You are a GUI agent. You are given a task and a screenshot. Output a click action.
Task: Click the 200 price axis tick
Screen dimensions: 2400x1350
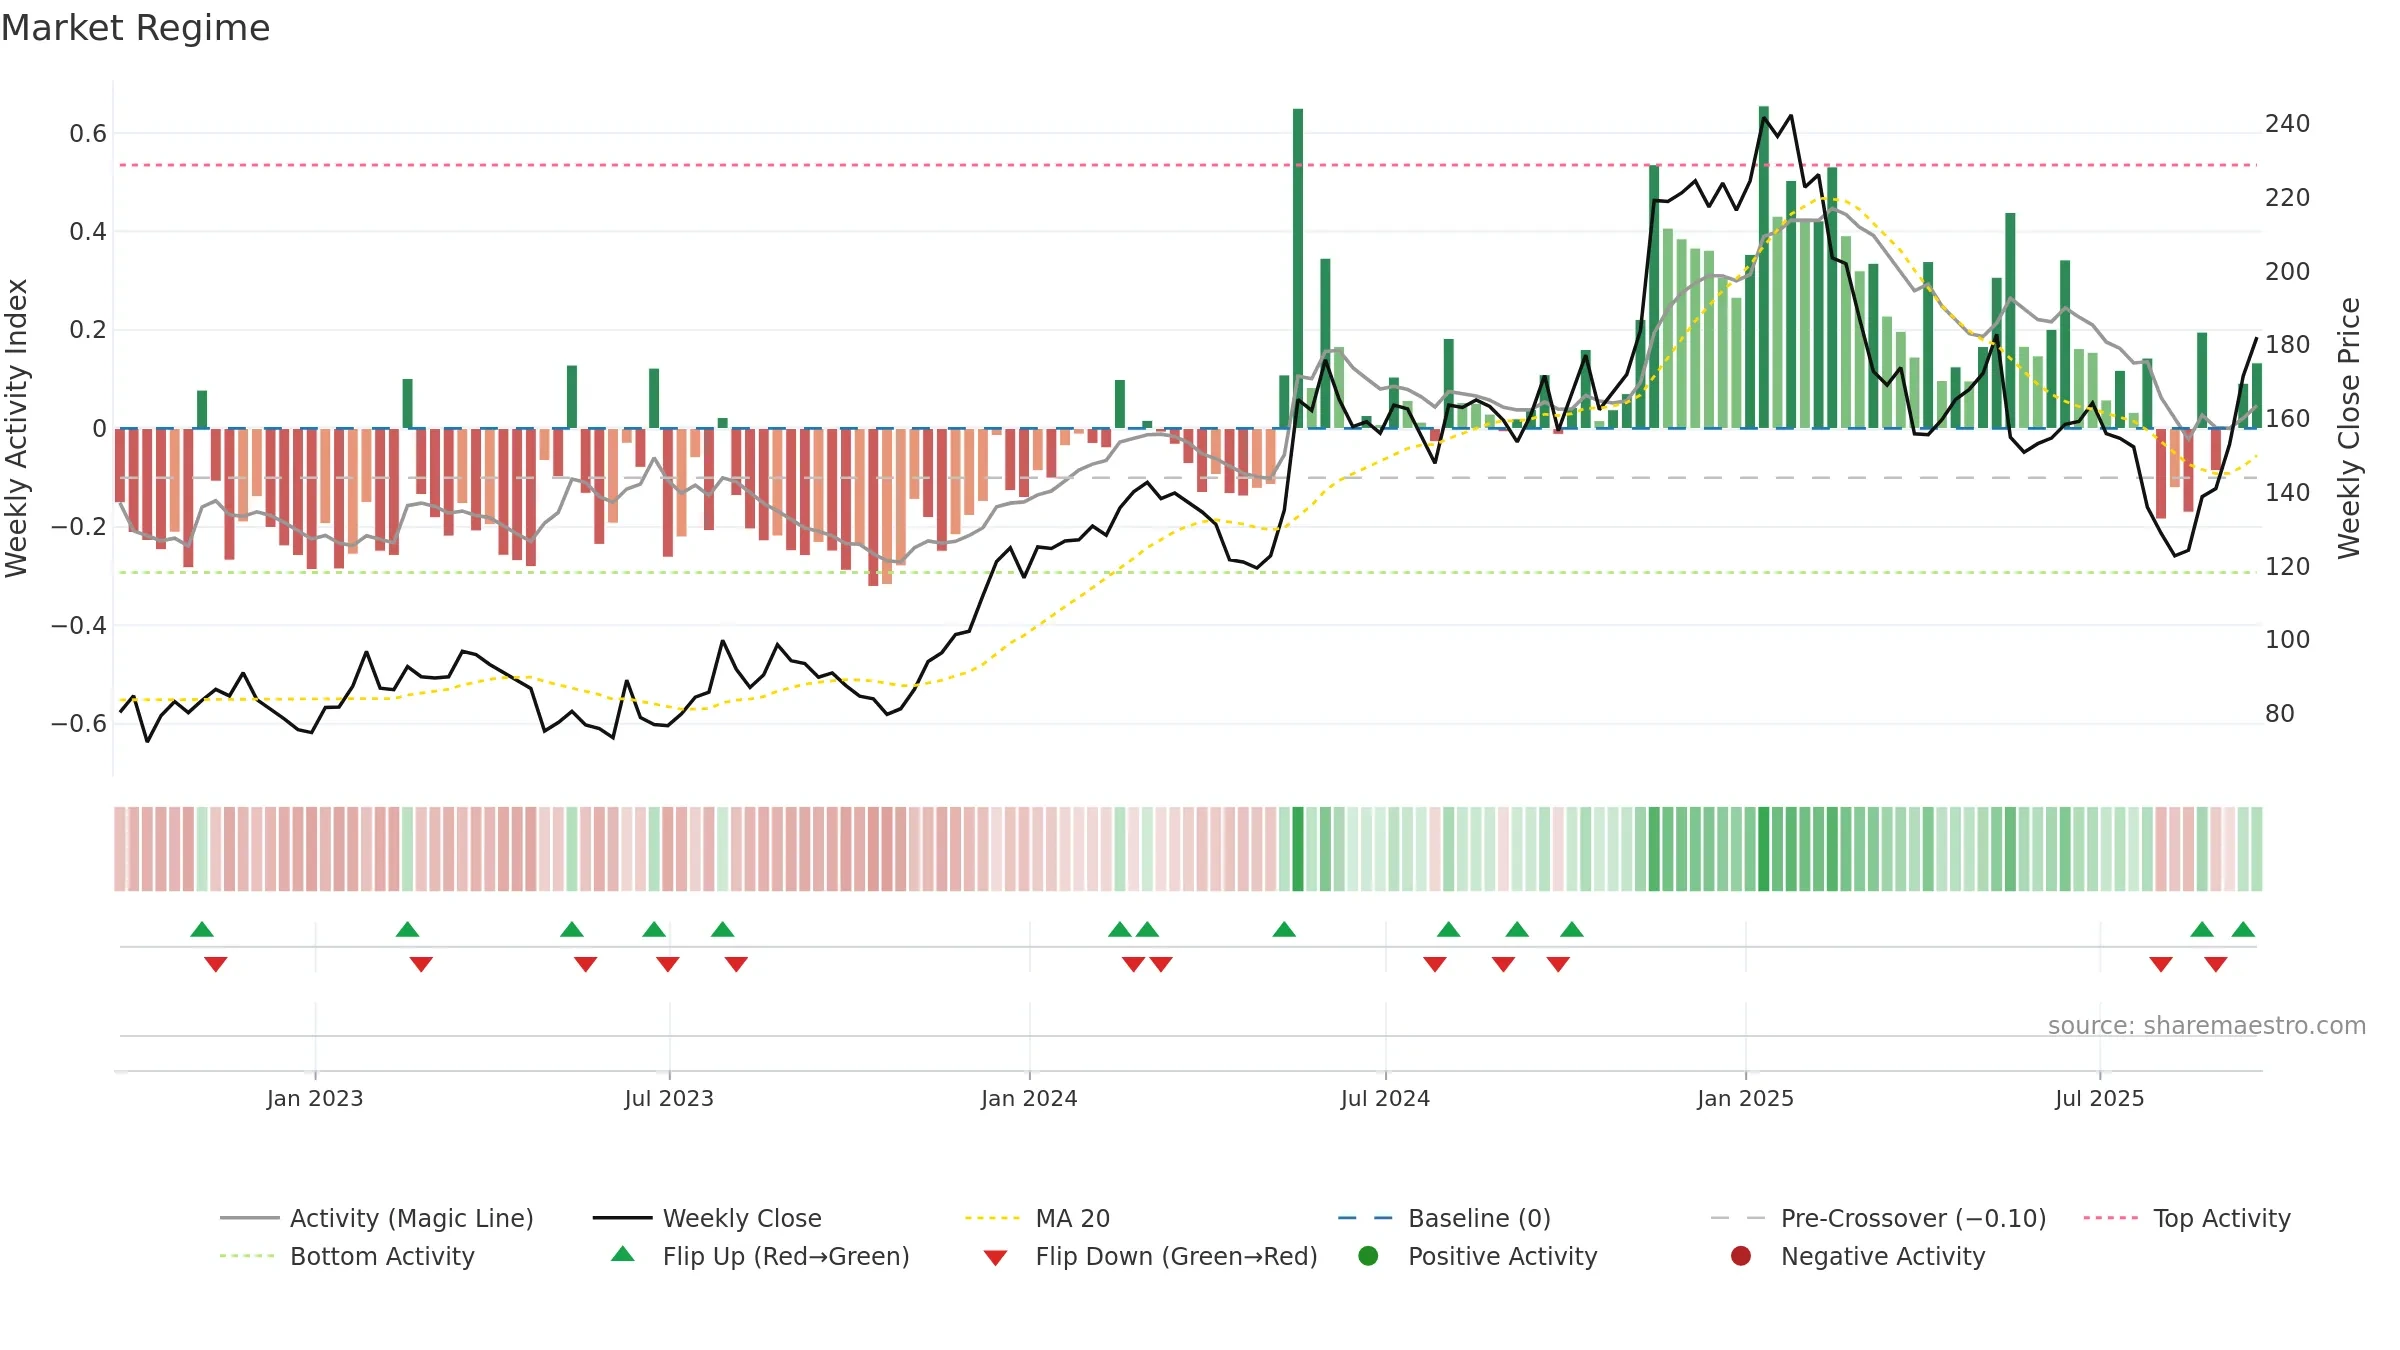coord(2287,271)
